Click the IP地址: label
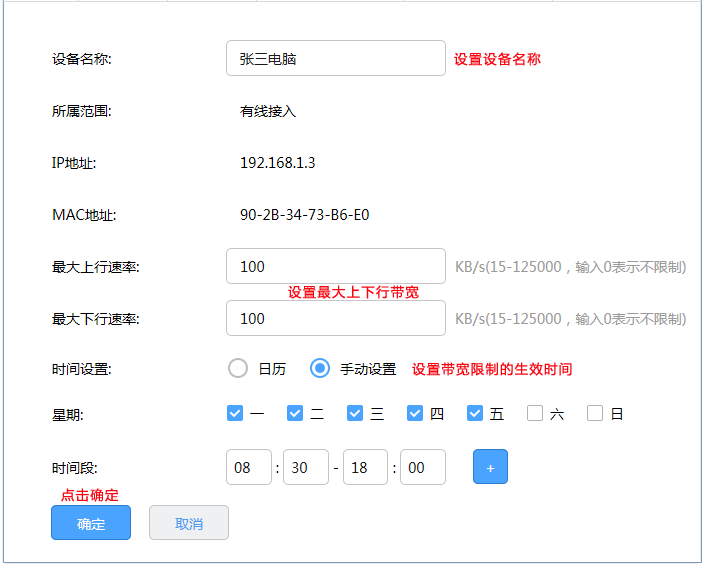The height and width of the screenshot is (565, 704). tap(74, 163)
